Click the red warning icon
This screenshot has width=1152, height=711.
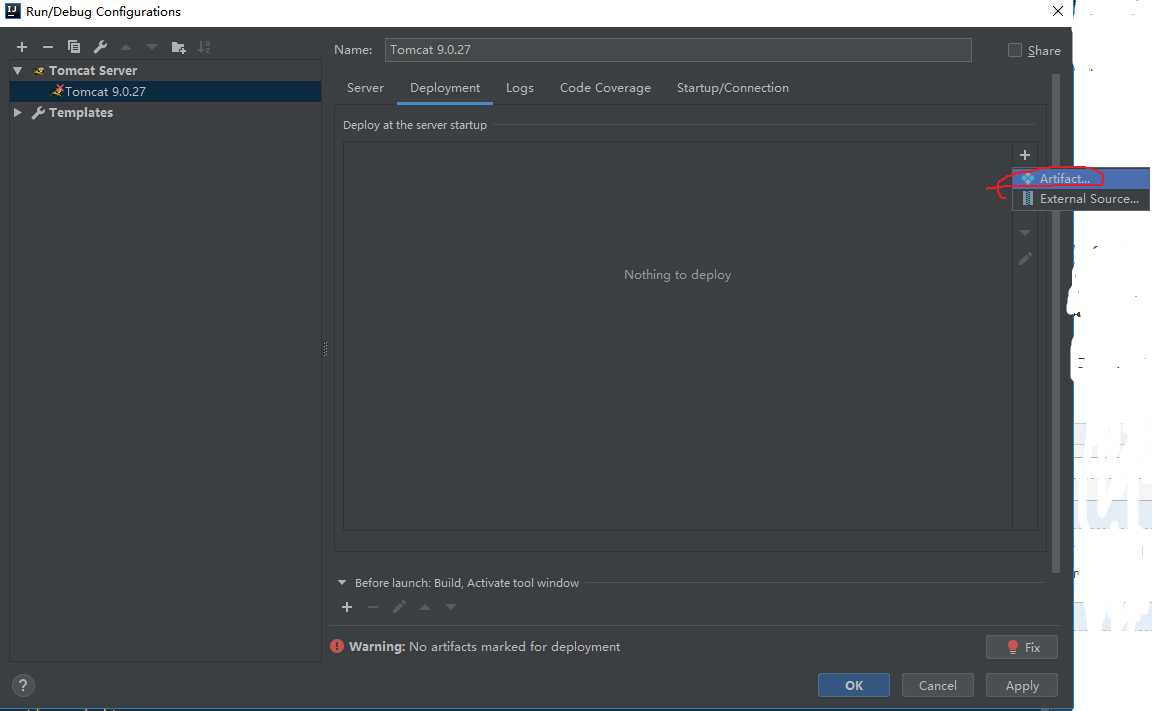click(336, 646)
